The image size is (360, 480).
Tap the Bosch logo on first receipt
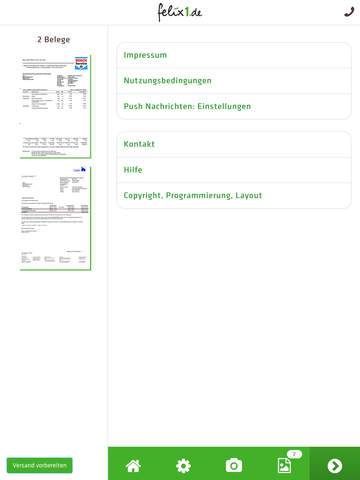click(x=81, y=63)
